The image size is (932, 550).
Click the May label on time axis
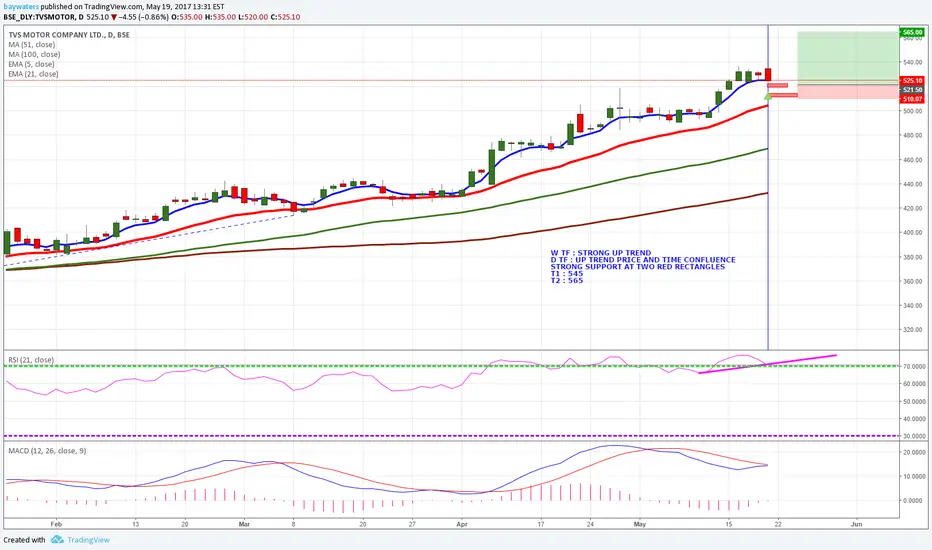point(640,524)
